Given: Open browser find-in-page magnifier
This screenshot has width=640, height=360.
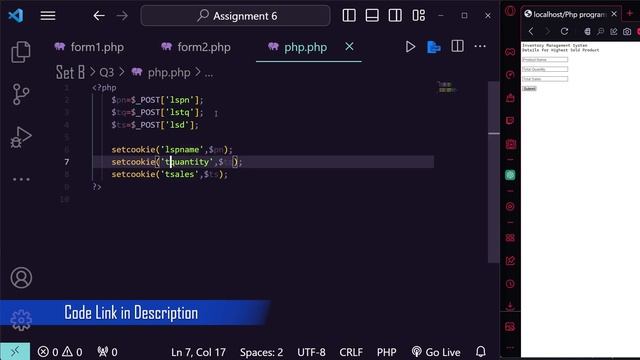Looking at the screenshot, I should coord(600,31).
